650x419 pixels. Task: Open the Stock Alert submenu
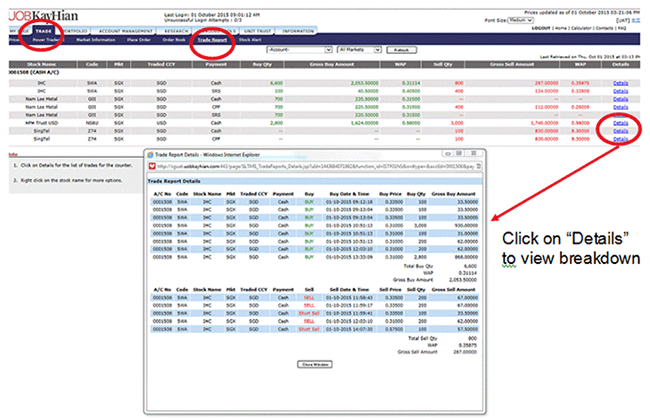[x=250, y=40]
